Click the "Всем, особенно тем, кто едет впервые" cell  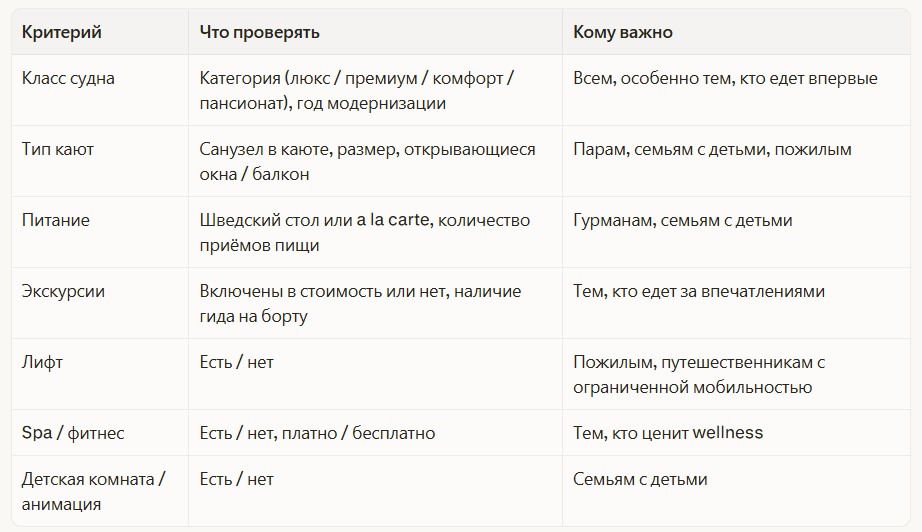(725, 78)
